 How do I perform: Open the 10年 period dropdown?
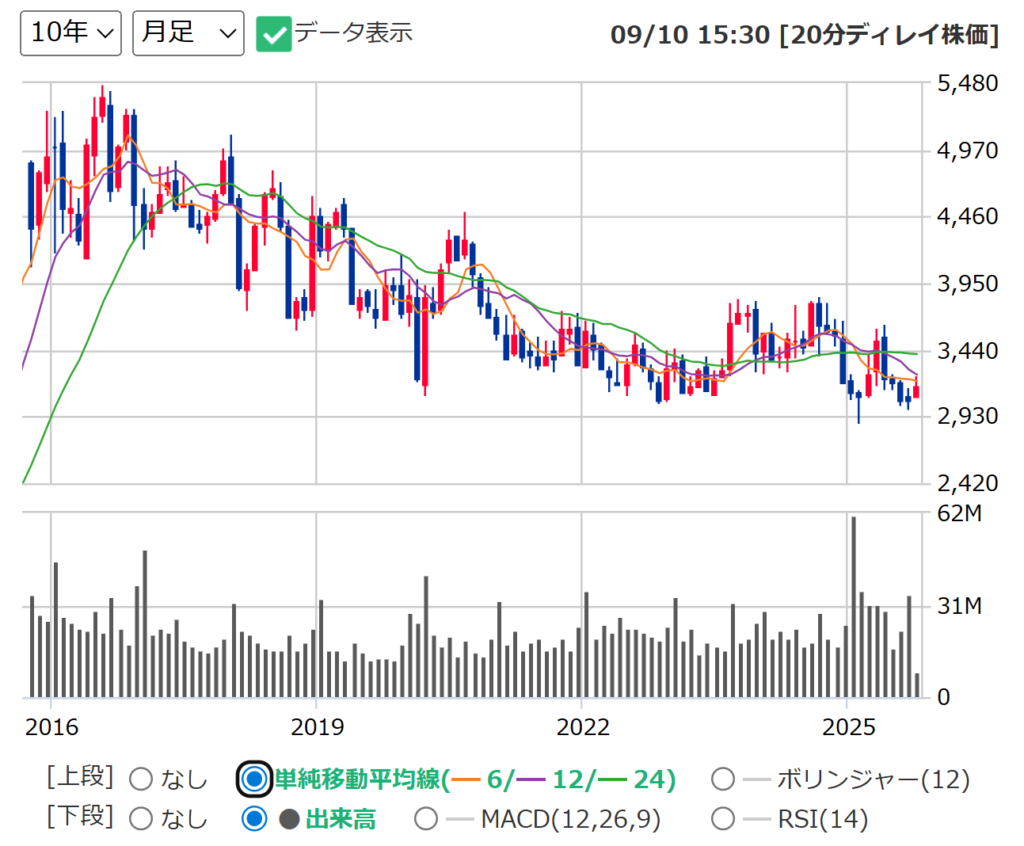click(x=71, y=33)
